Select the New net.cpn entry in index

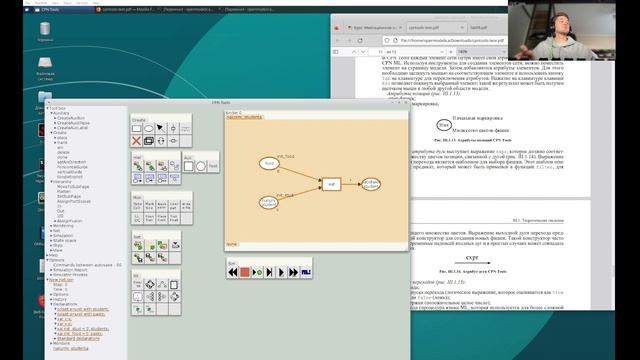point(61,280)
